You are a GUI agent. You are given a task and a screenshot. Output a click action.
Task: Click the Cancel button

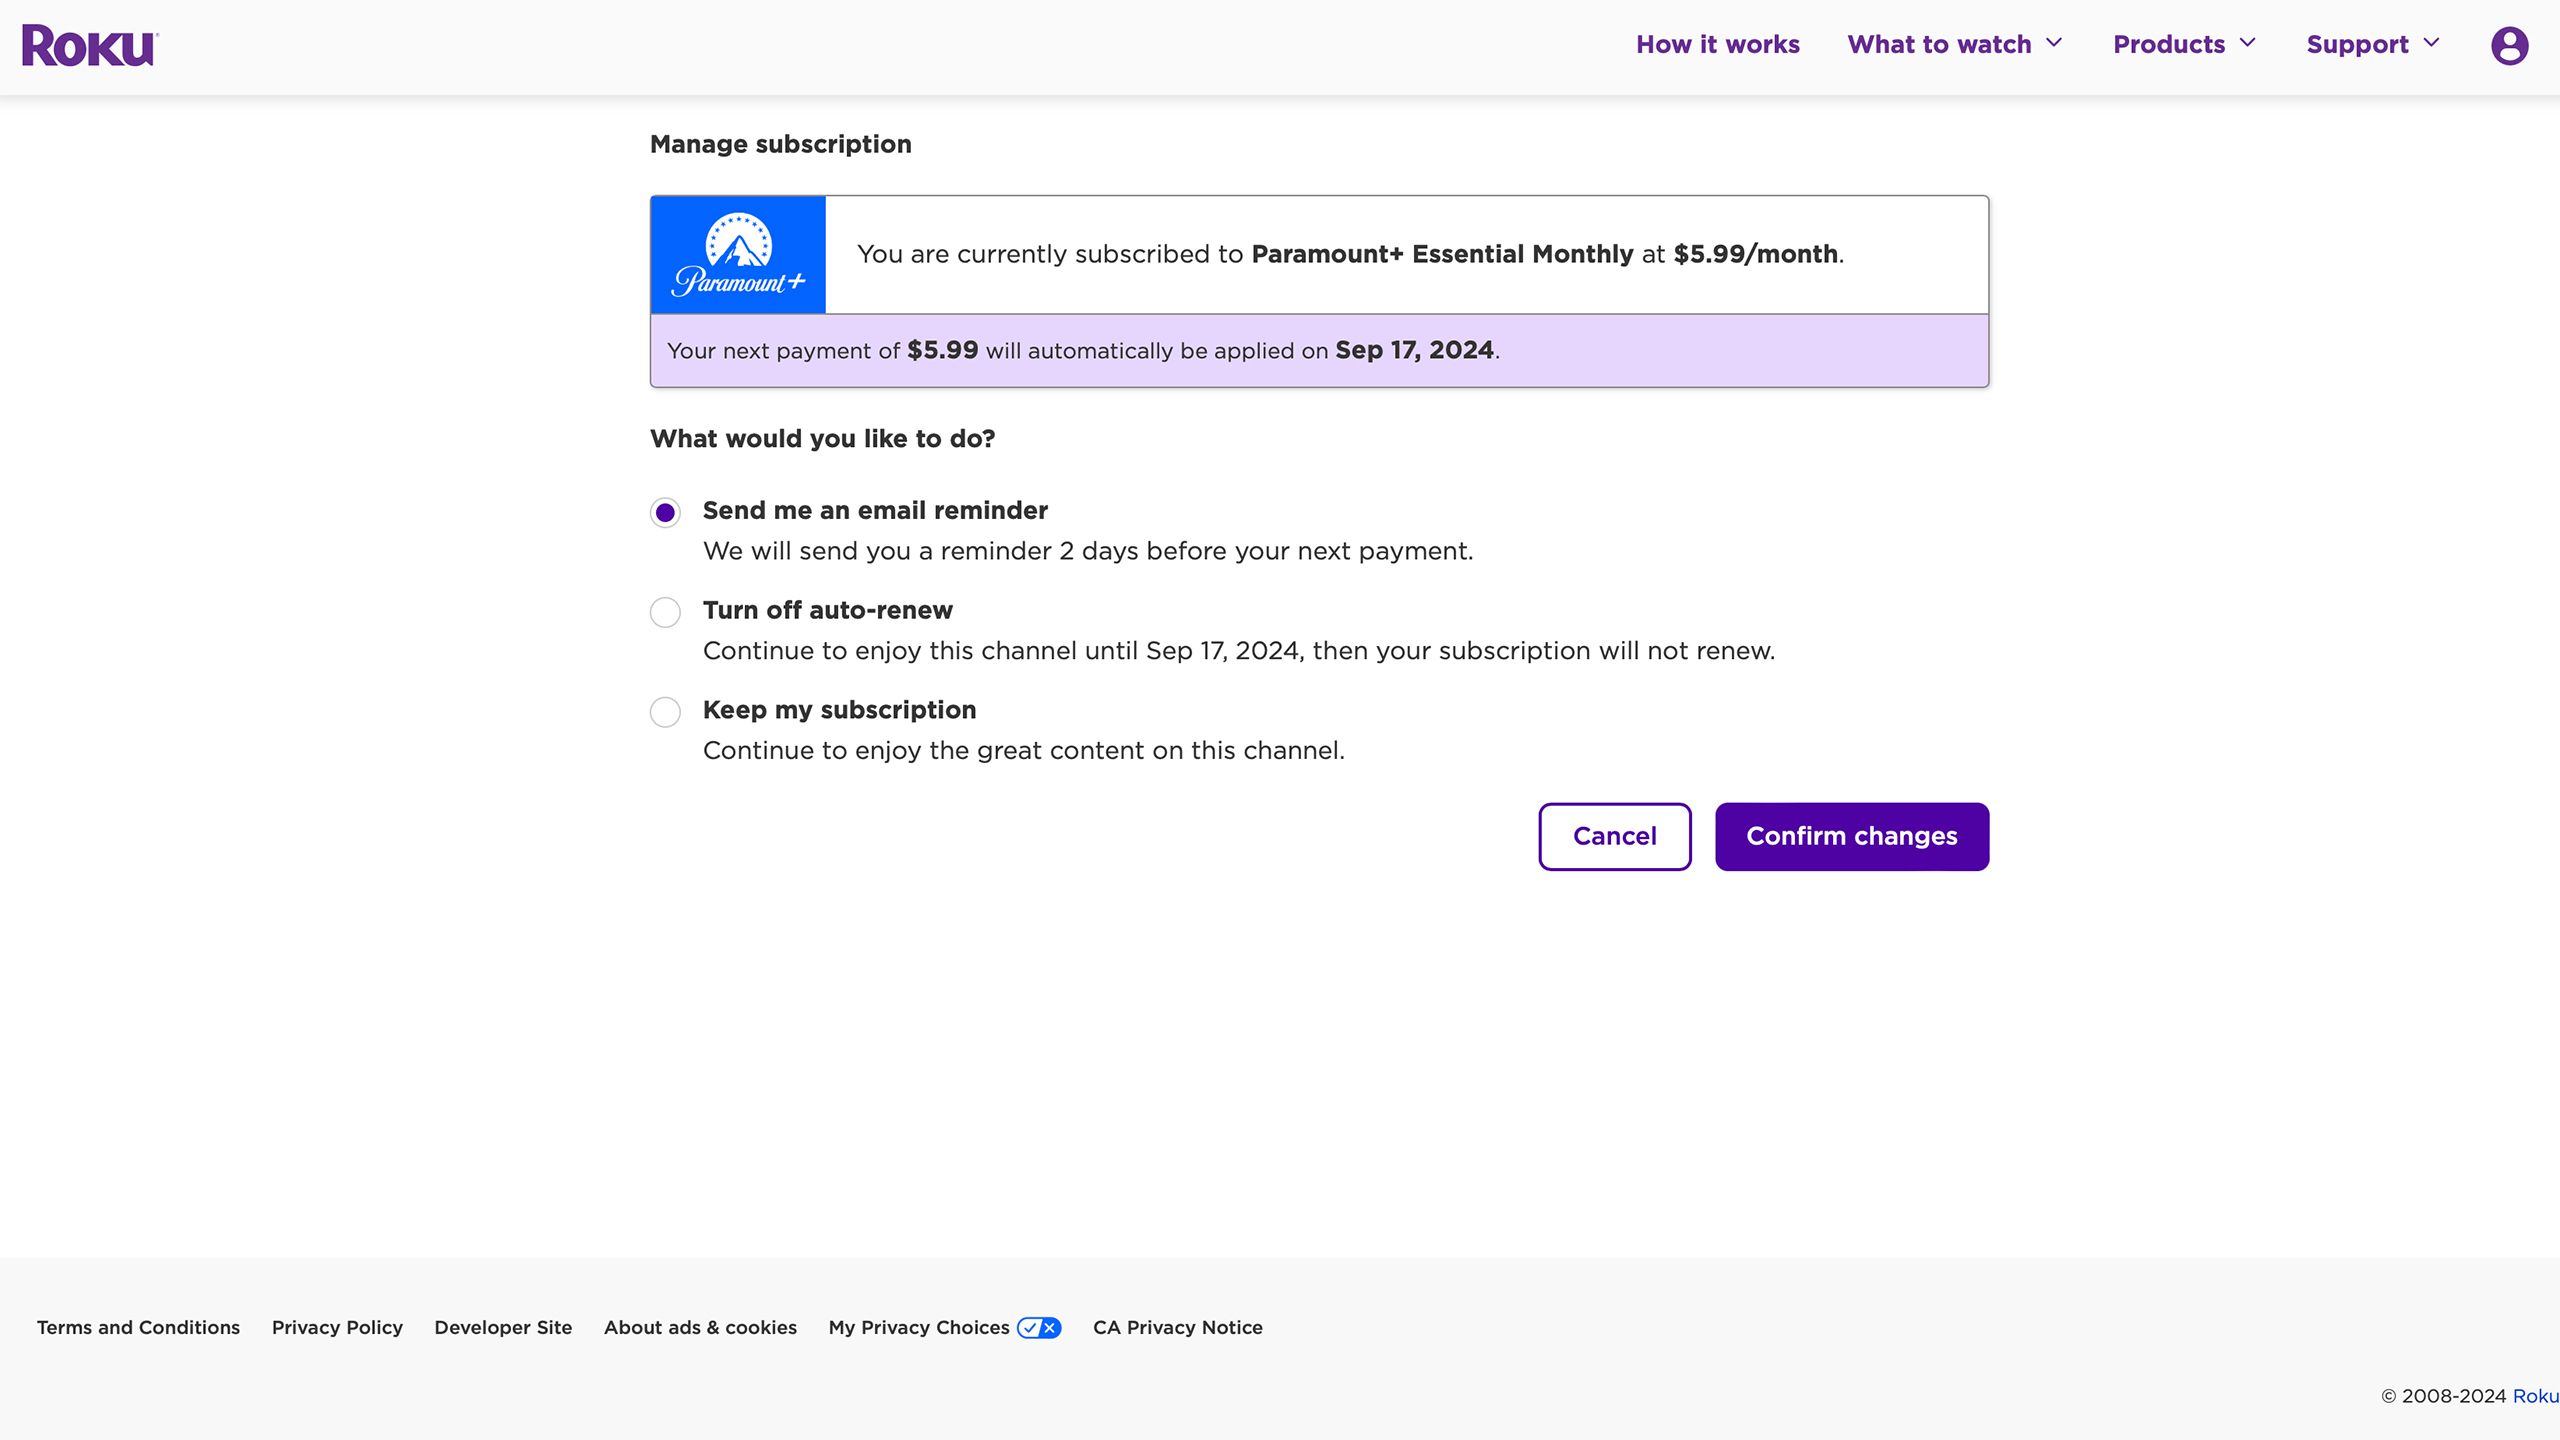(x=1614, y=836)
